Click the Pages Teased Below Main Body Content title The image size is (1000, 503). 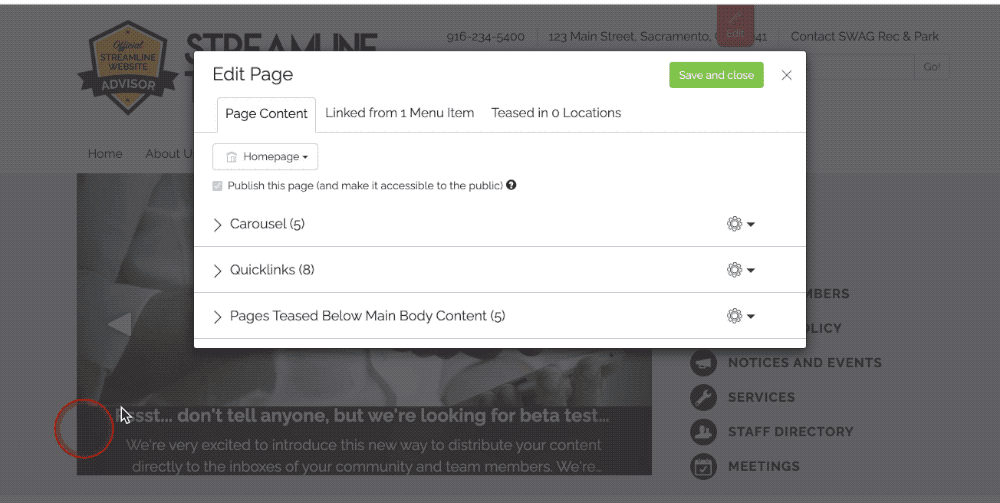pos(367,316)
